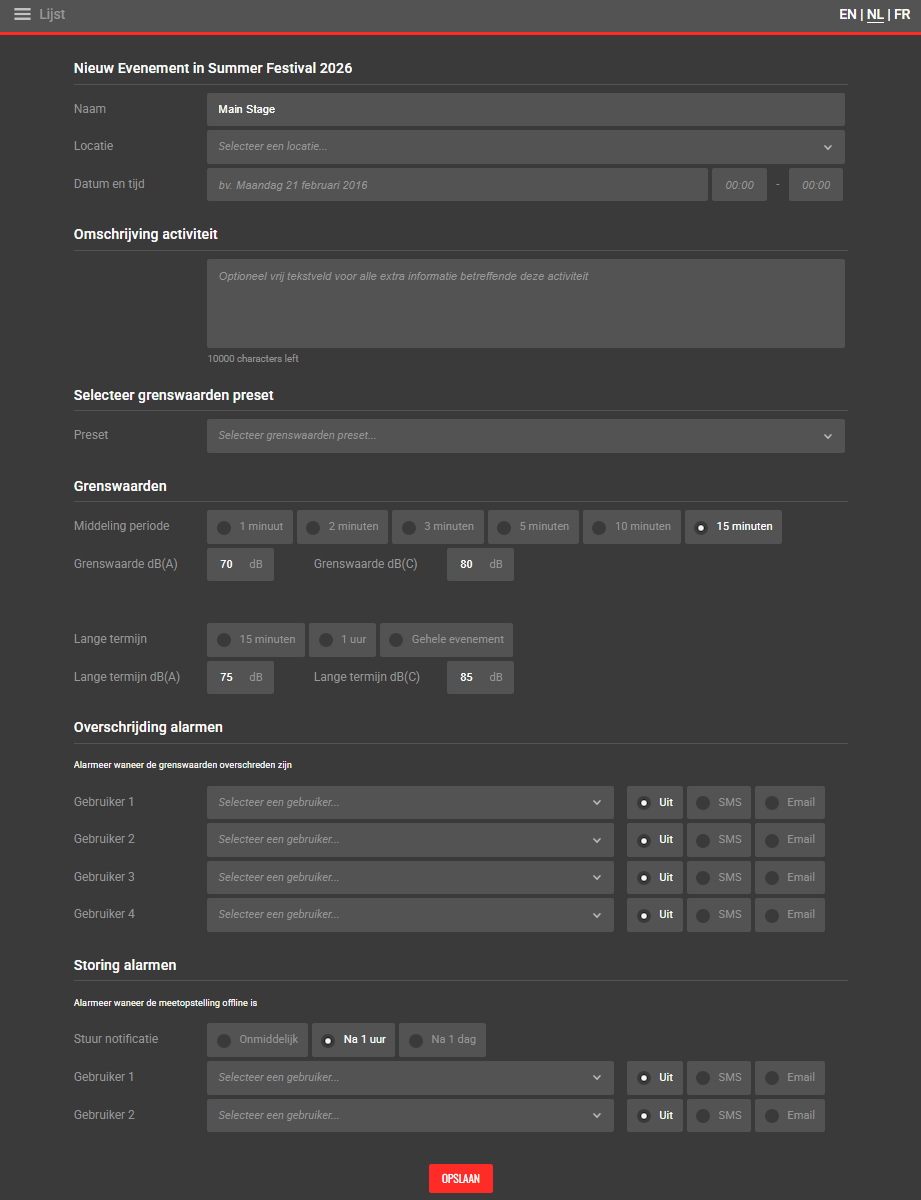The image size is (921, 1200).
Task: Expand the Gebruiker 1 overschrijding user dropdown
Action: tap(410, 803)
